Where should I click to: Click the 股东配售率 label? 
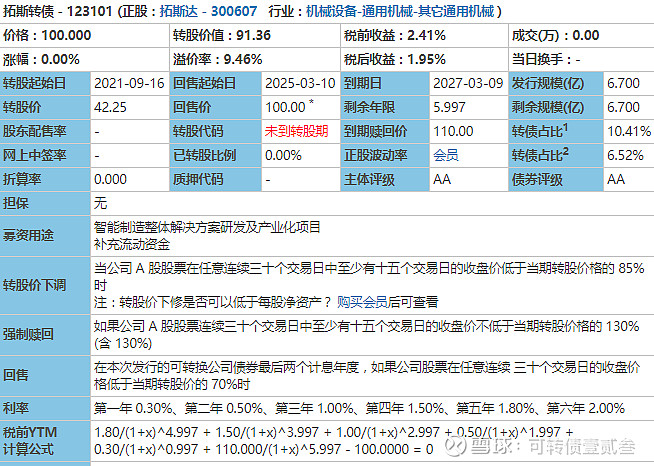34,131
